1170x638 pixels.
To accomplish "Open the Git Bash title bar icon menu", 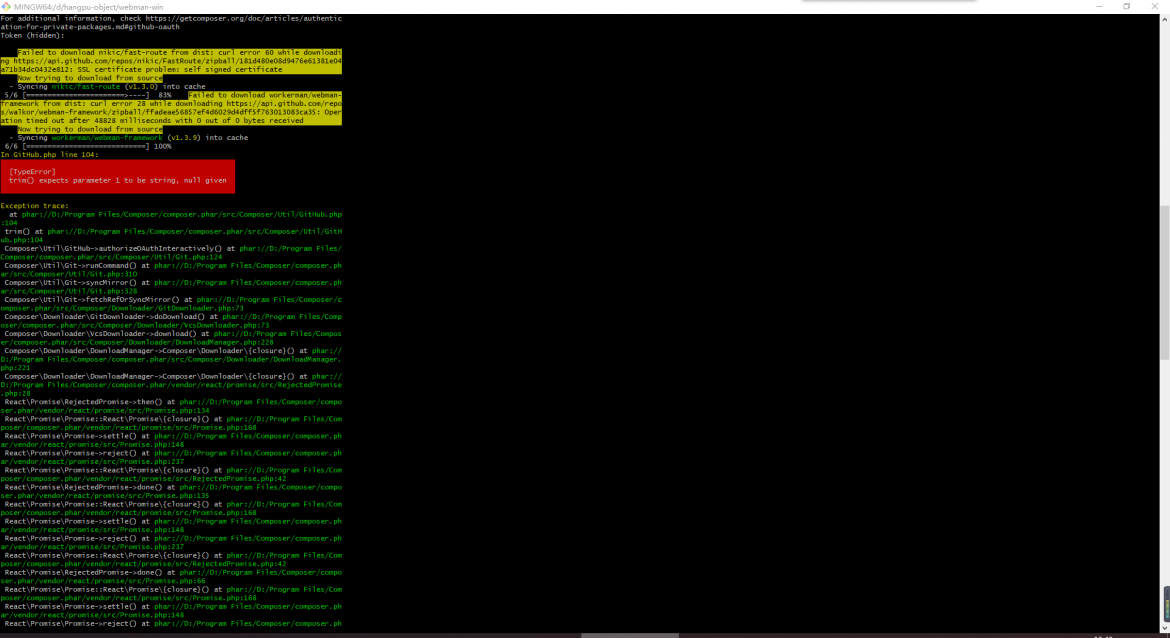I will pos(6,6).
